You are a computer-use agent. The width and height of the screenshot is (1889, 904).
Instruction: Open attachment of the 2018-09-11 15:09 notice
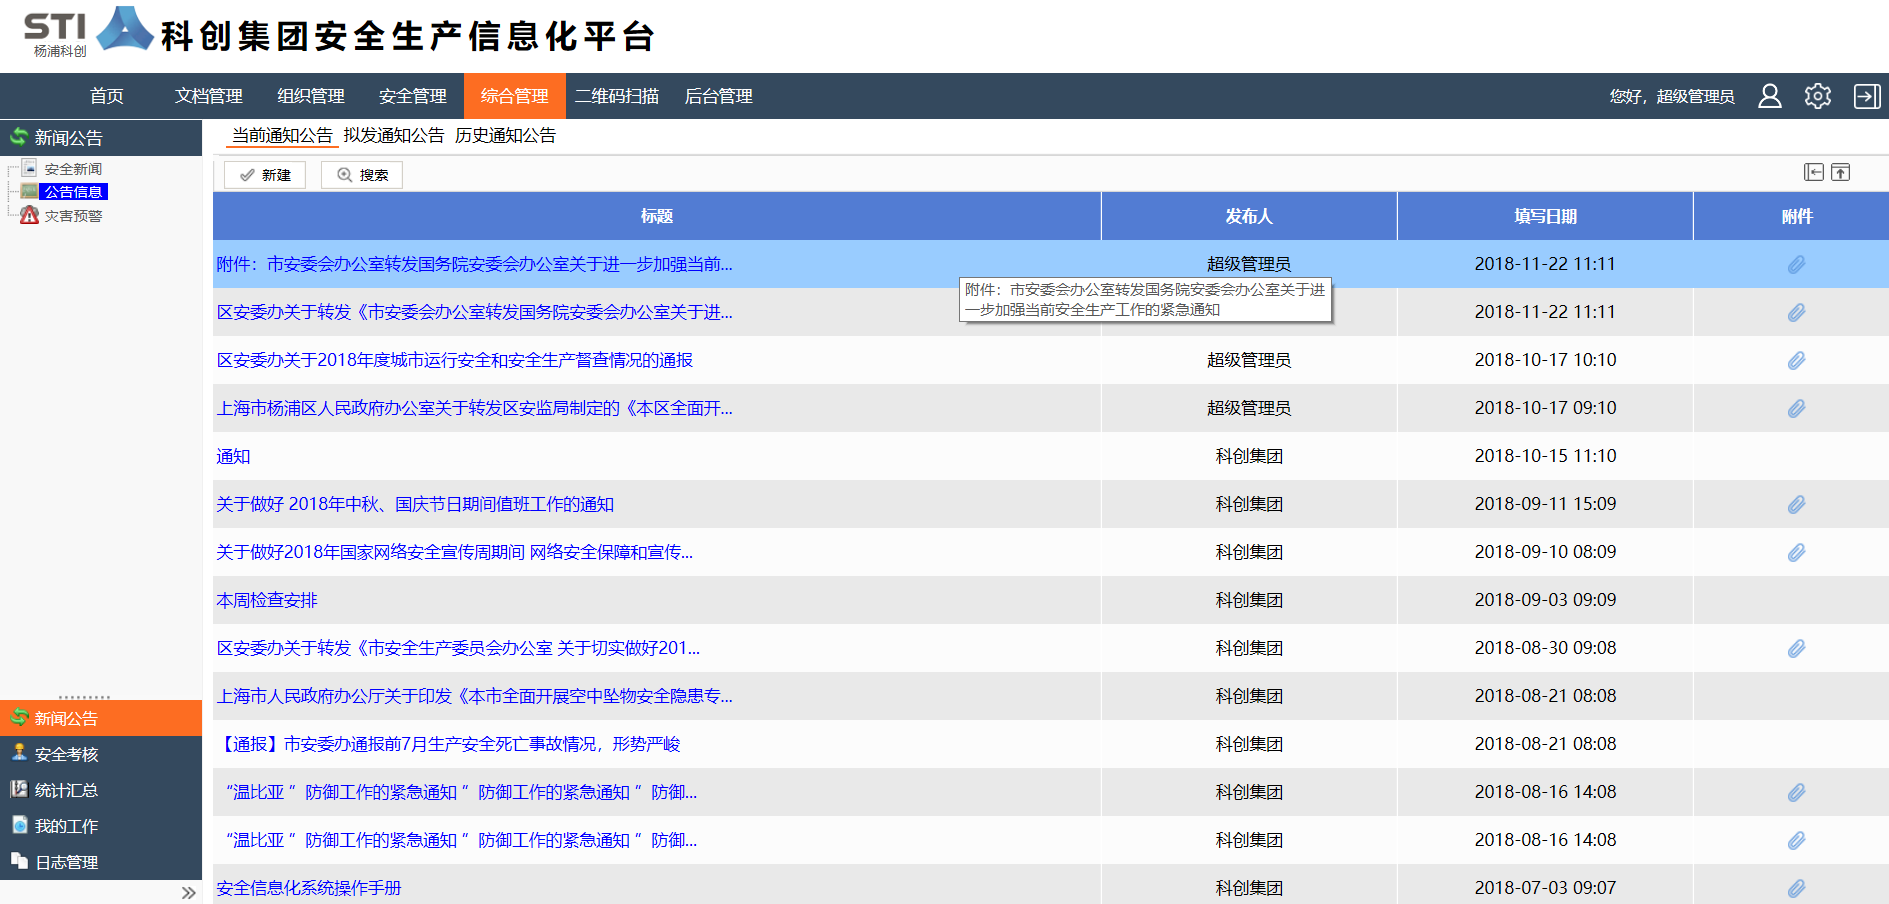coord(1796,504)
